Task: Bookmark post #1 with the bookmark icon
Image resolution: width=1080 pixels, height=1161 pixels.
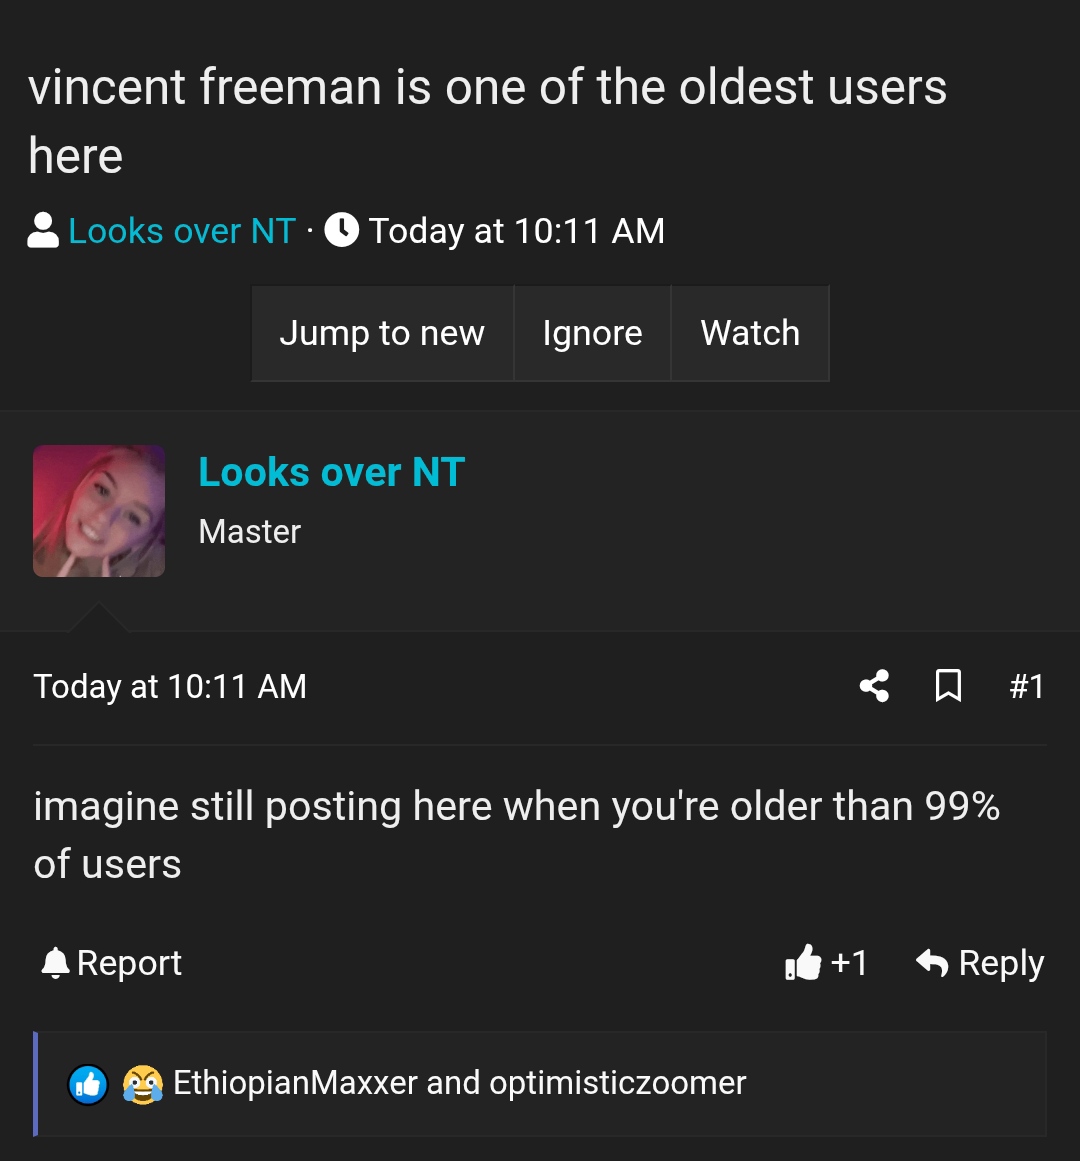Action: click(x=948, y=686)
